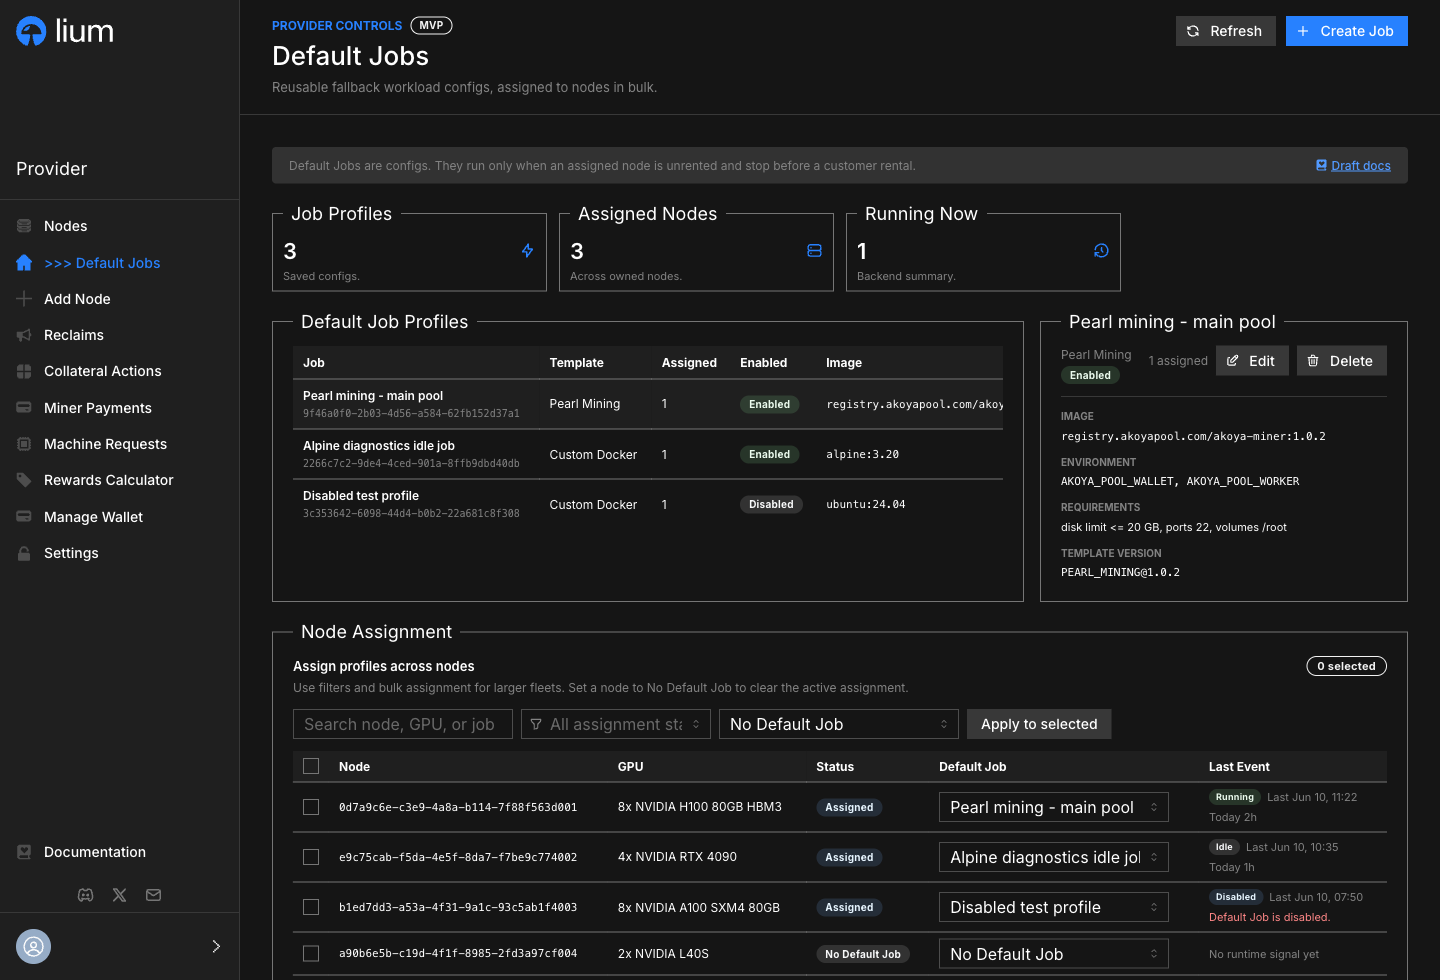
Task: Click the Create Job button
Action: tap(1347, 31)
